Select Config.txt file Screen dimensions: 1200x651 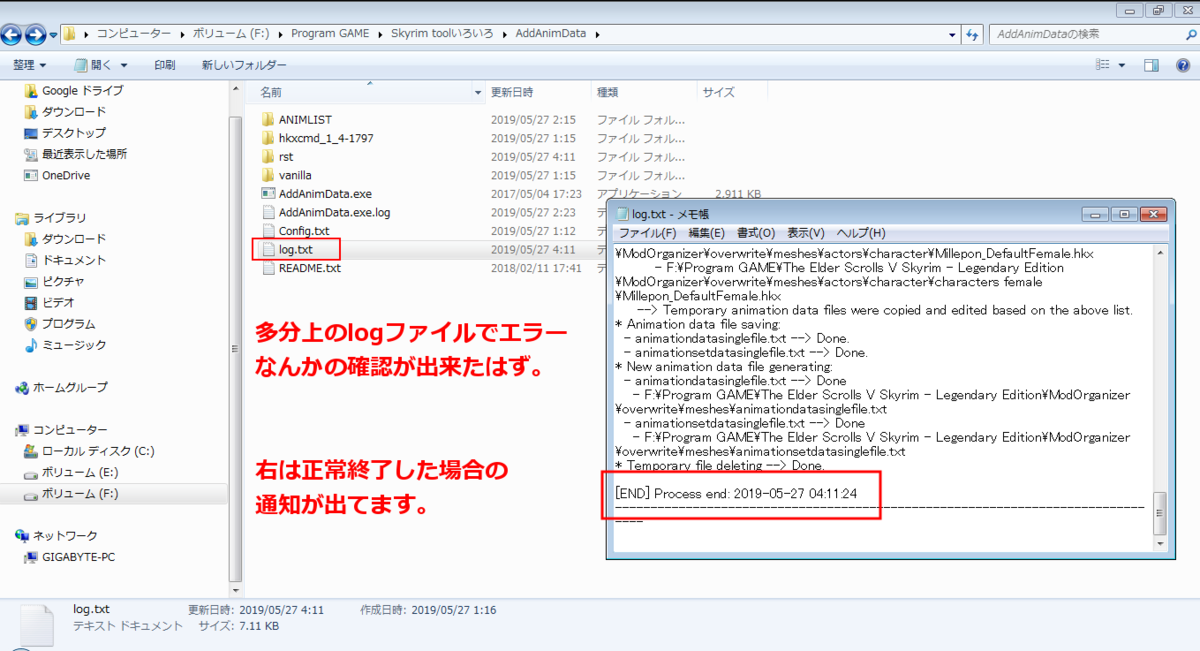click(294, 231)
